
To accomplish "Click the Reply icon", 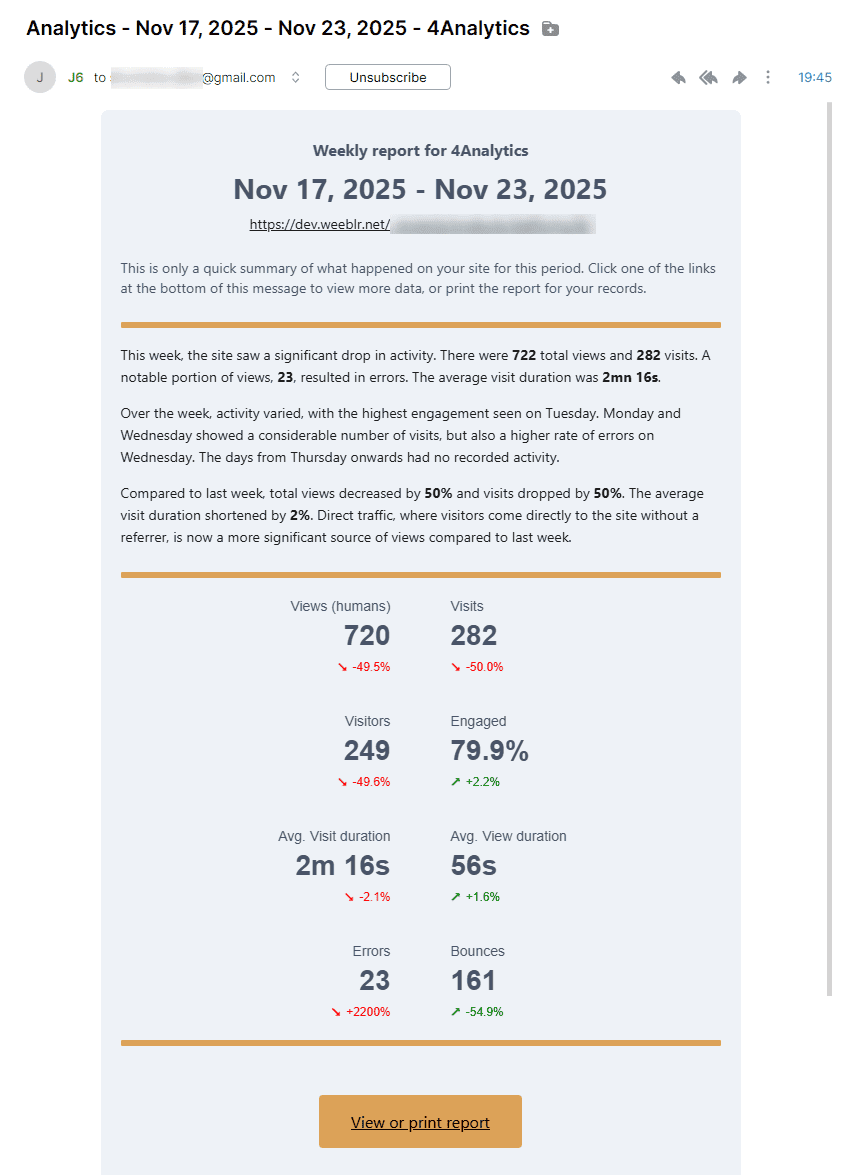I will 678,76.
